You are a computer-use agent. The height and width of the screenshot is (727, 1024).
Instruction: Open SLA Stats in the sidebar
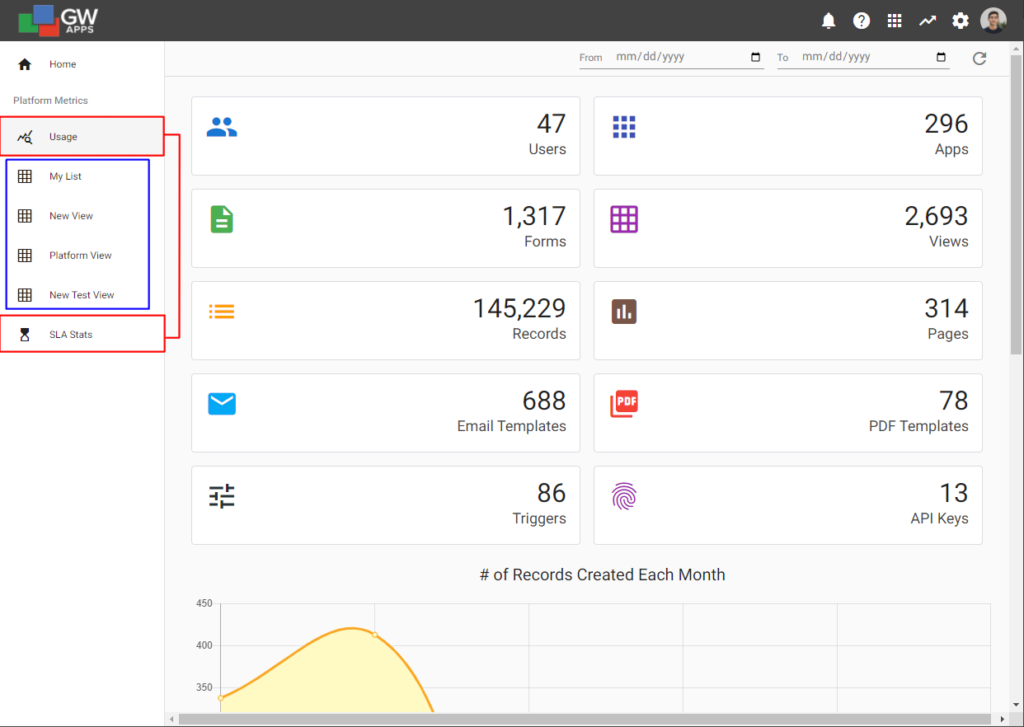(82, 334)
